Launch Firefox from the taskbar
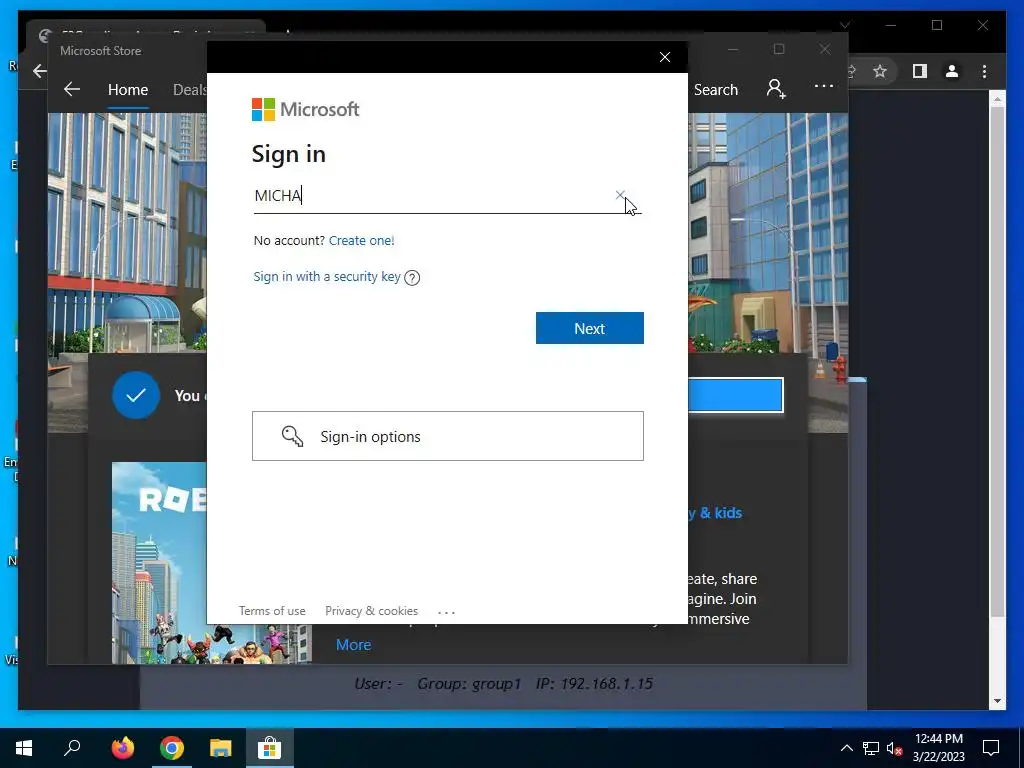 122,748
